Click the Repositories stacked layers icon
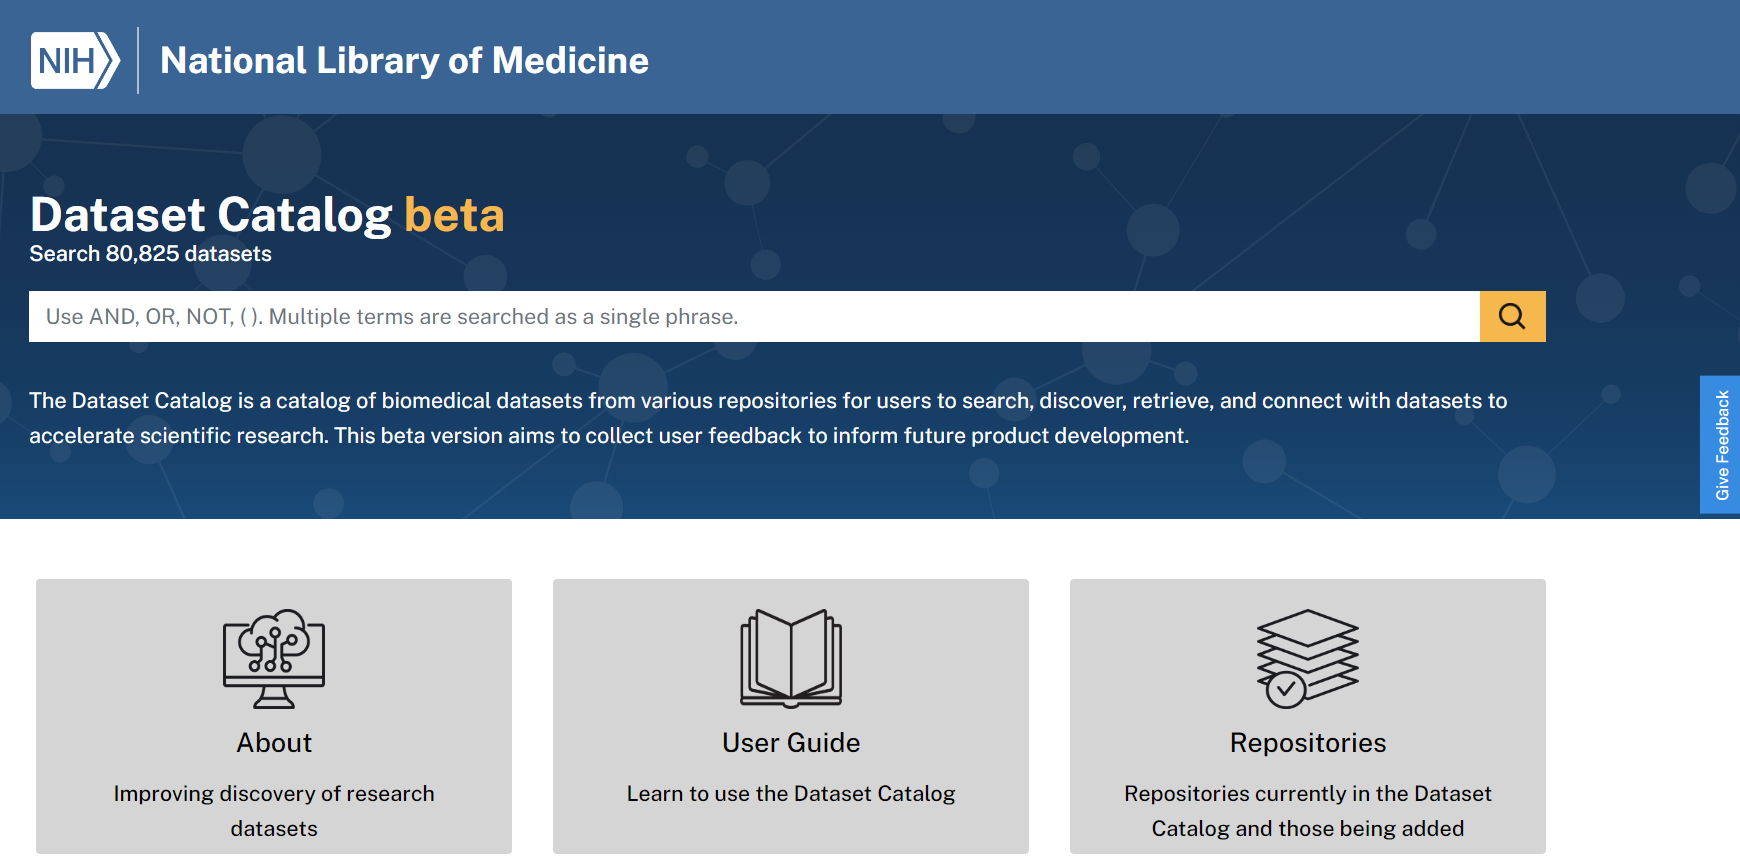Viewport: 1740px width, 862px height. click(x=1307, y=658)
